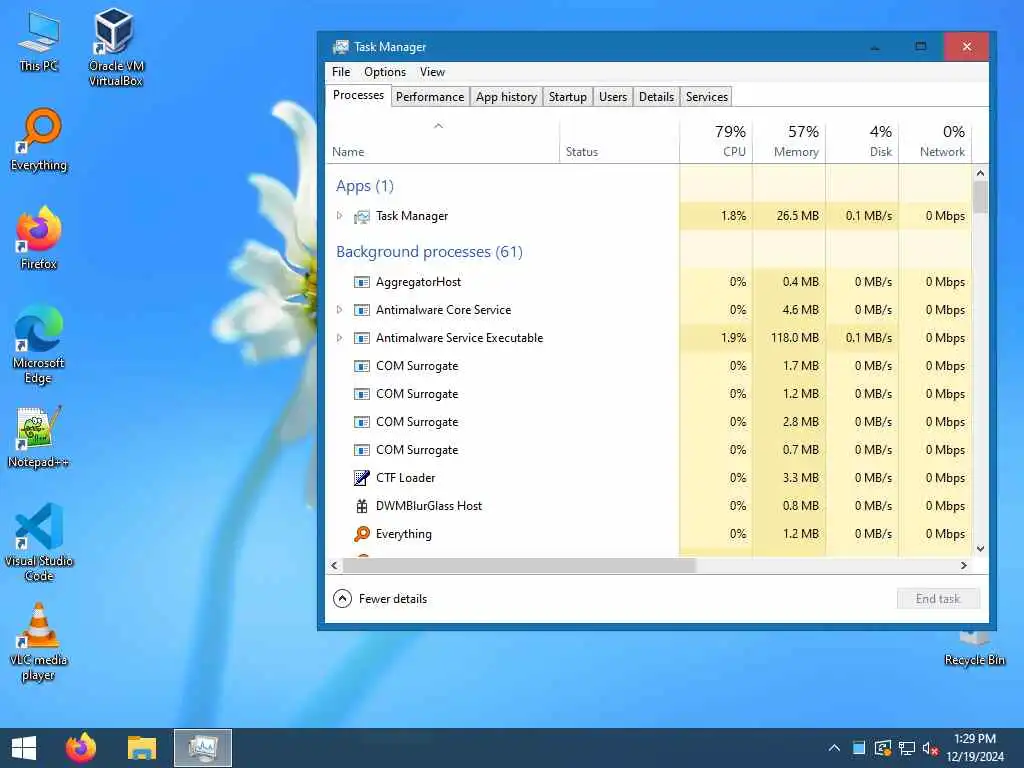This screenshot has width=1024, height=768.
Task: Select the COM Surrogate row using 2.8 MB
Action: [x=649, y=422]
